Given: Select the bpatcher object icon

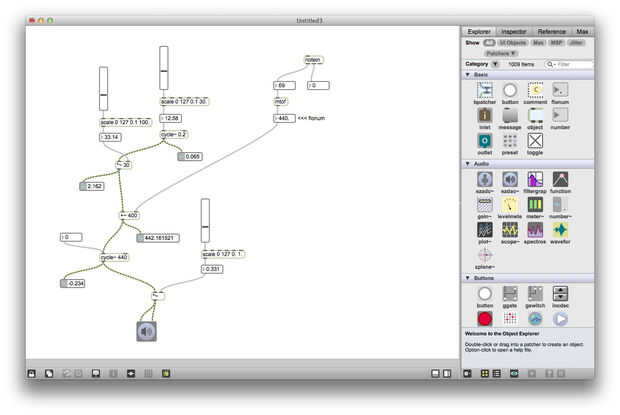Looking at the screenshot, I should [484, 90].
